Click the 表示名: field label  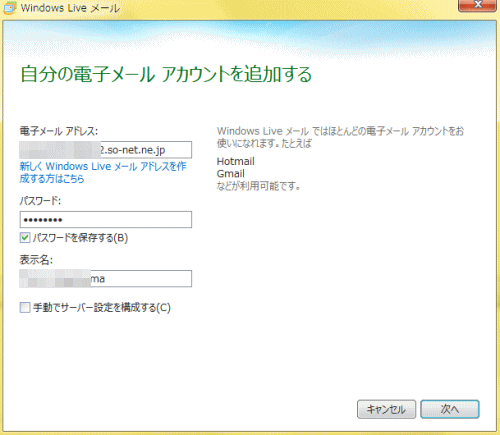(x=36, y=260)
